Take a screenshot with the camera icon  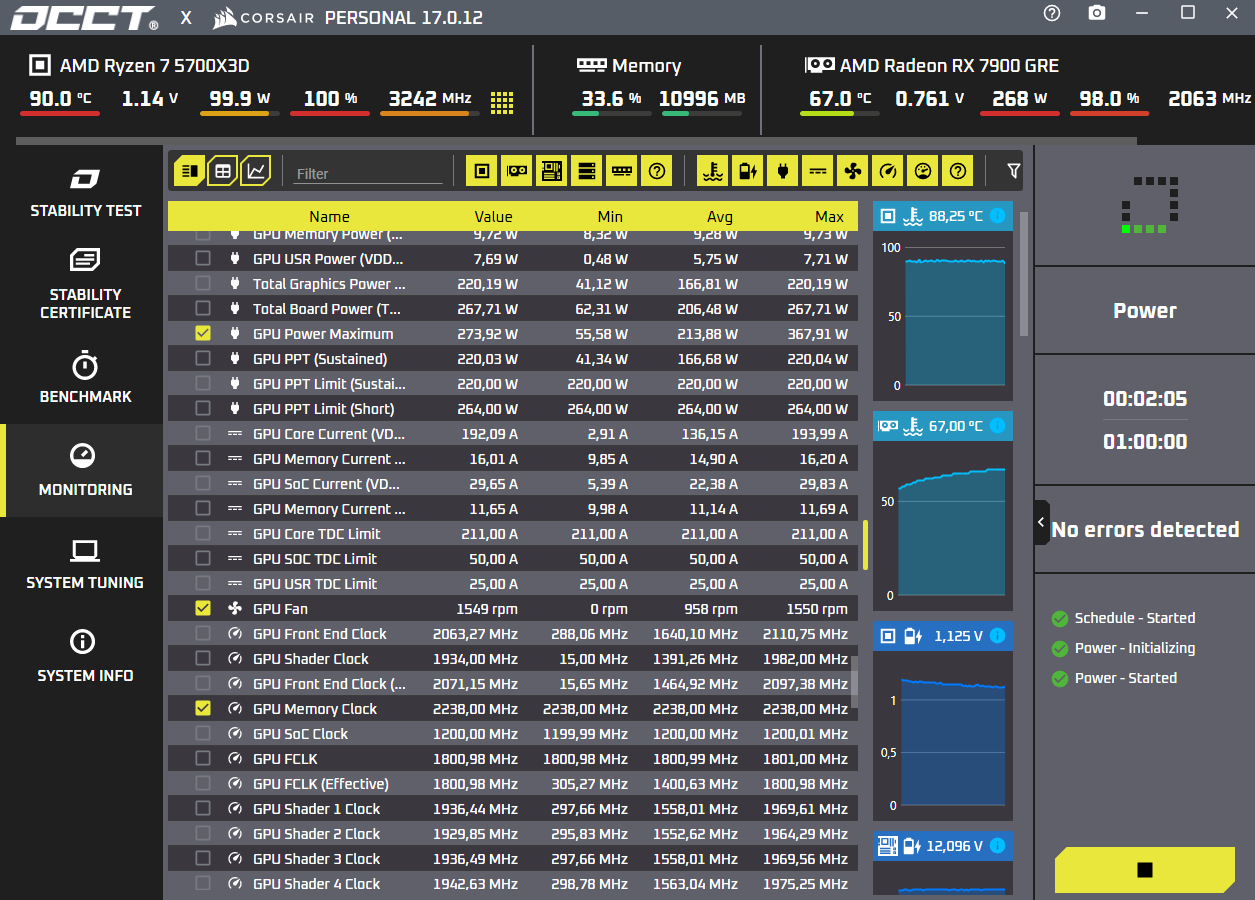click(1097, 13)
